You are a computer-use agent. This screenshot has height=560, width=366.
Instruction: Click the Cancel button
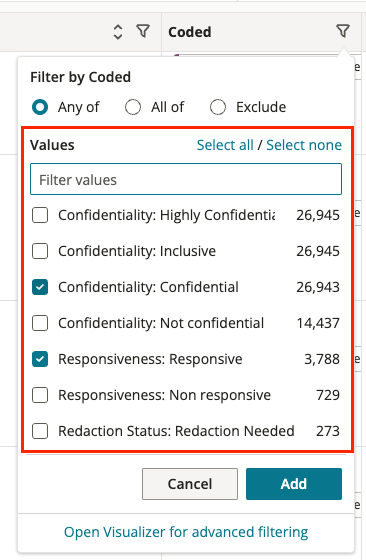(x=190, y=484)
